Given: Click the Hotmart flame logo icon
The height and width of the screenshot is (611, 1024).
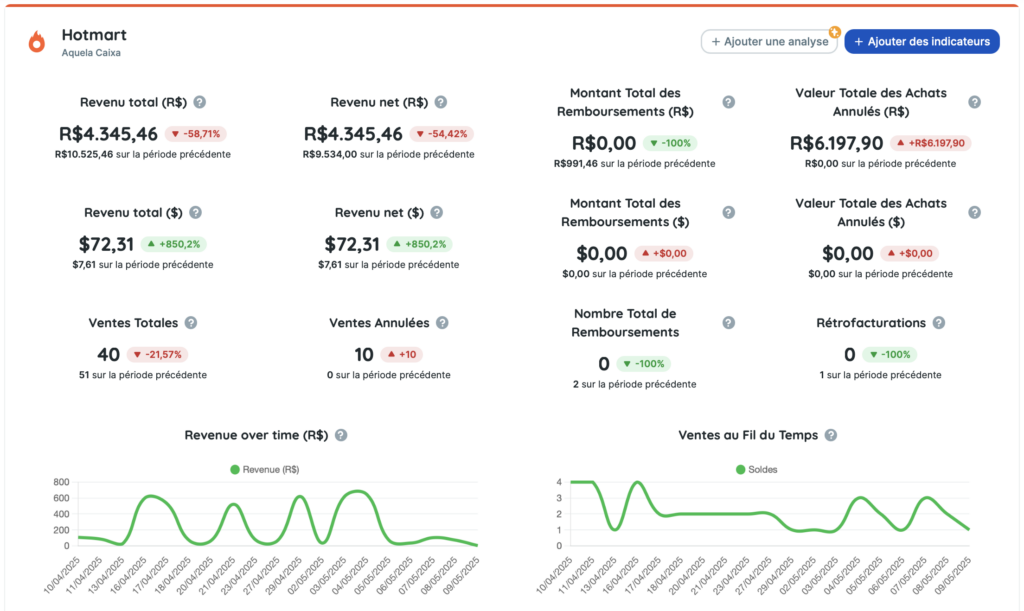Looking at the screenshot, I should point(37,41).
